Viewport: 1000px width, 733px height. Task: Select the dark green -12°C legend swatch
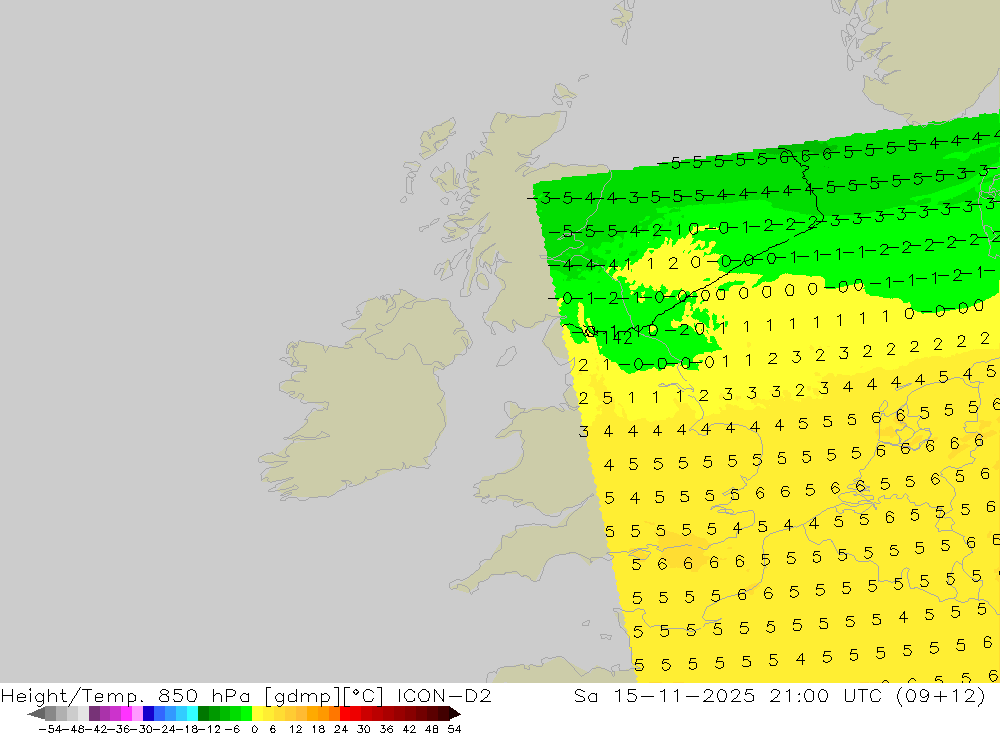(203, 714)
